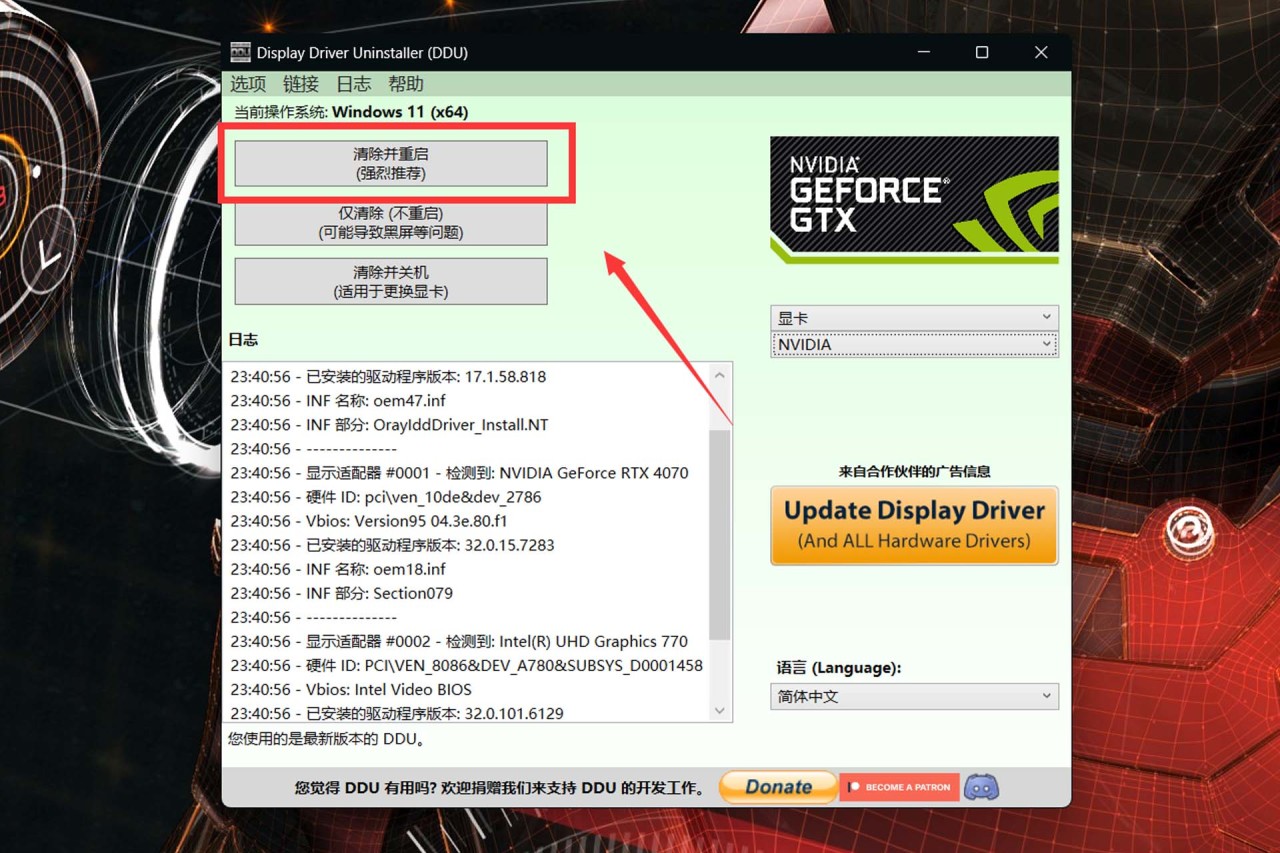Open the 简体中文 language dropdown
The image size is (1280, 853).
point(914,696)
